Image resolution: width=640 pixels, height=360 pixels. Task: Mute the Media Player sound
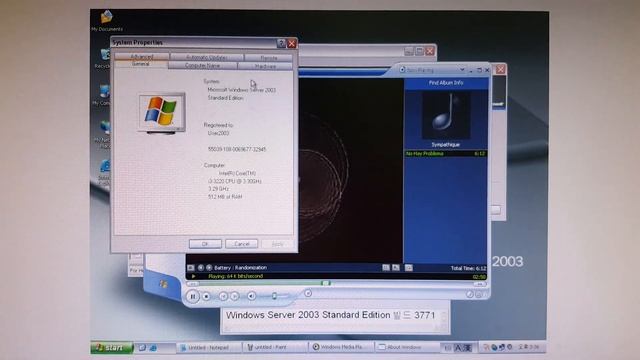[x=251, y=296]
